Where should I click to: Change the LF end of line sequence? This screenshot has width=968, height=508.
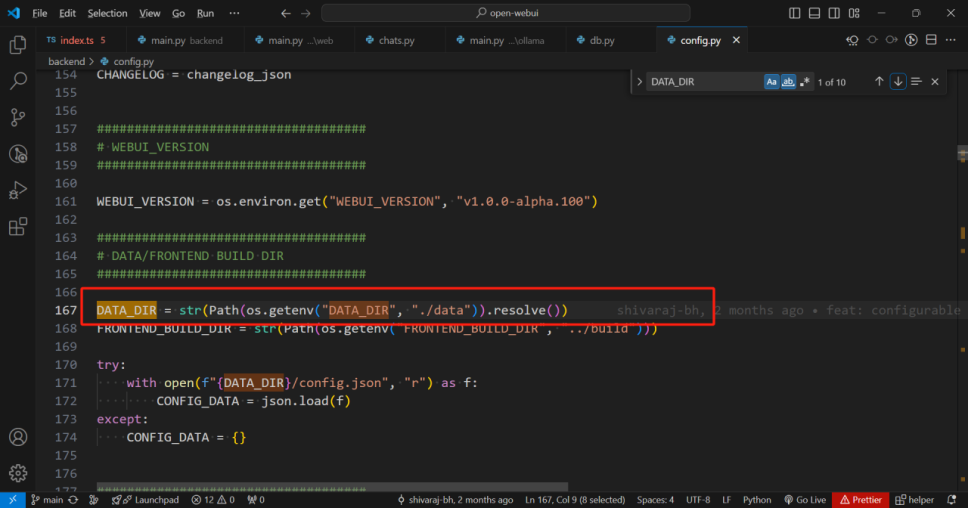click(x=727, y=500)
